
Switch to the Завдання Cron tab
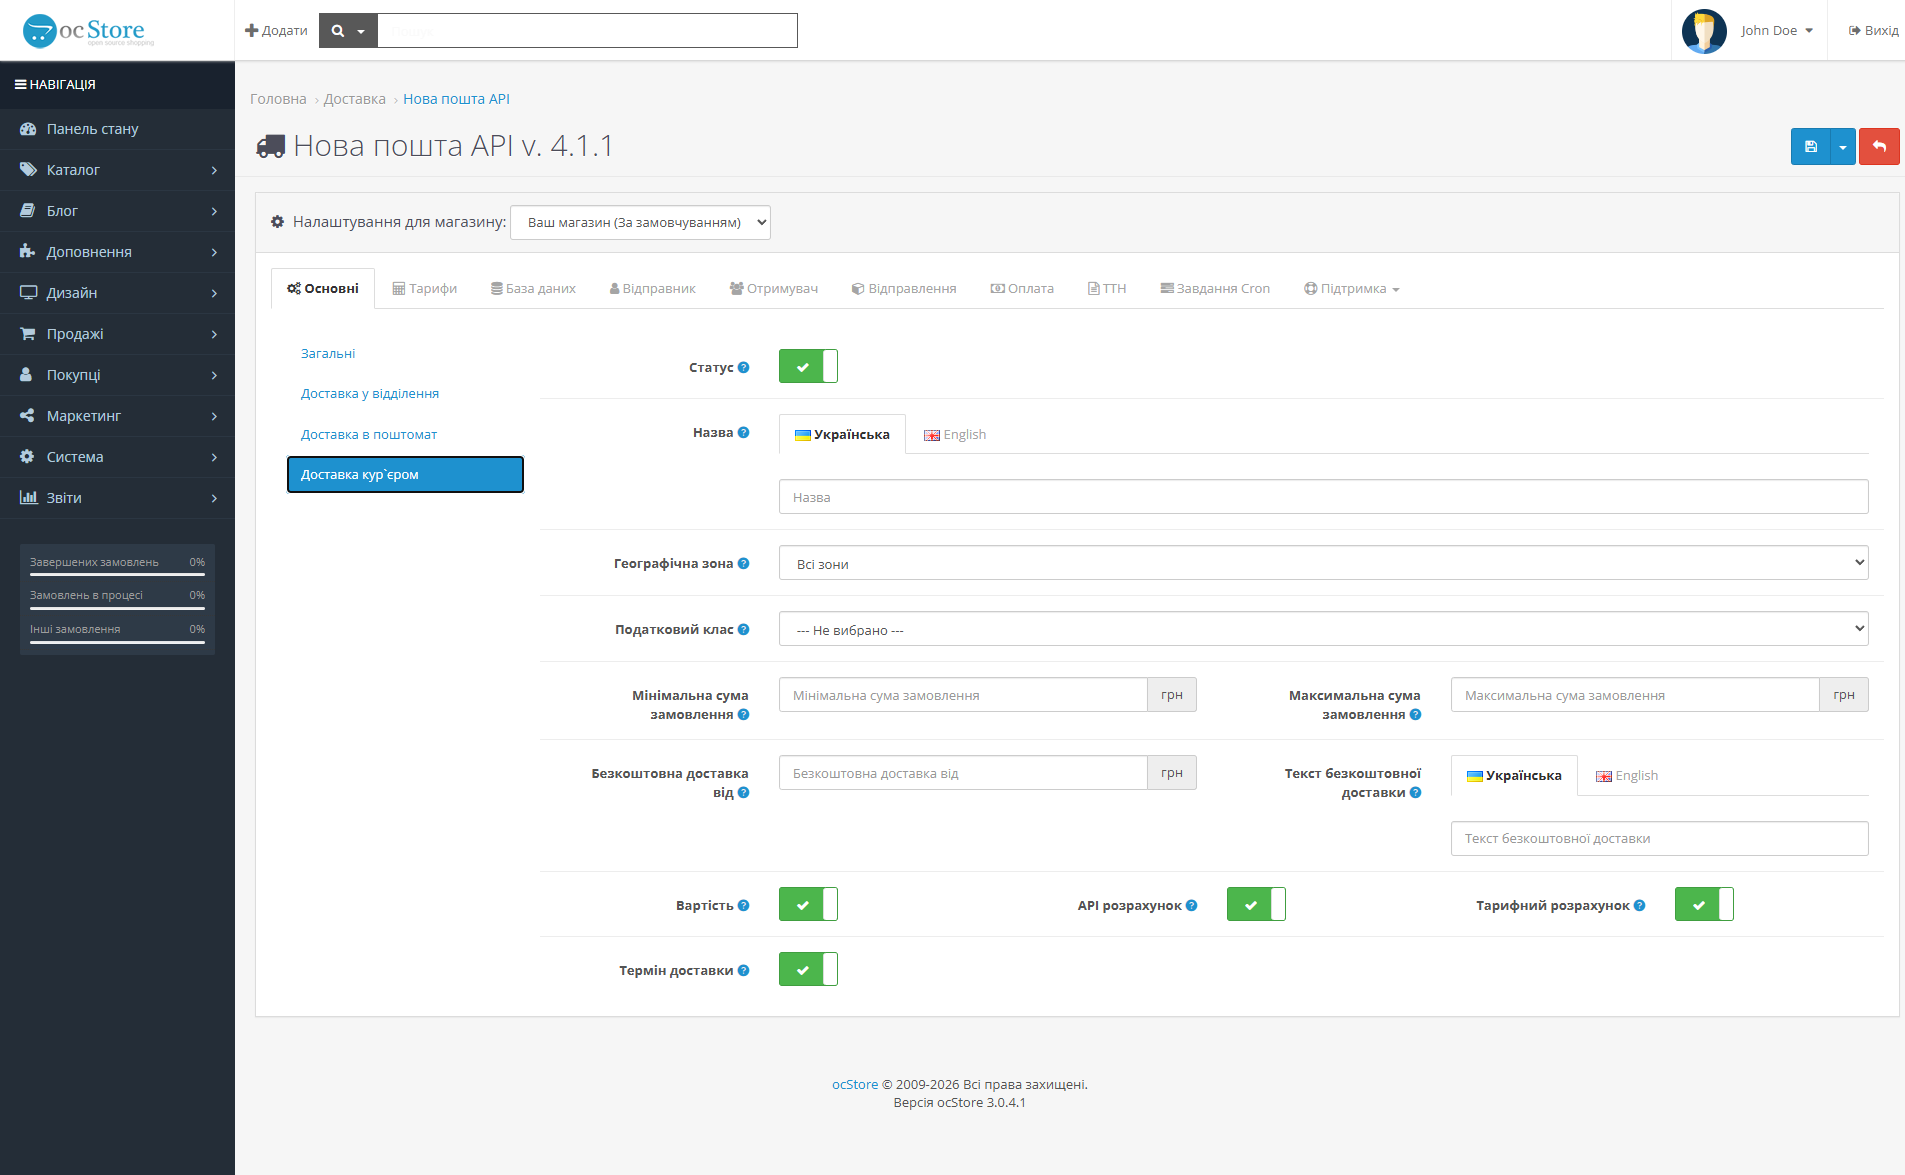click(1215, 289)
